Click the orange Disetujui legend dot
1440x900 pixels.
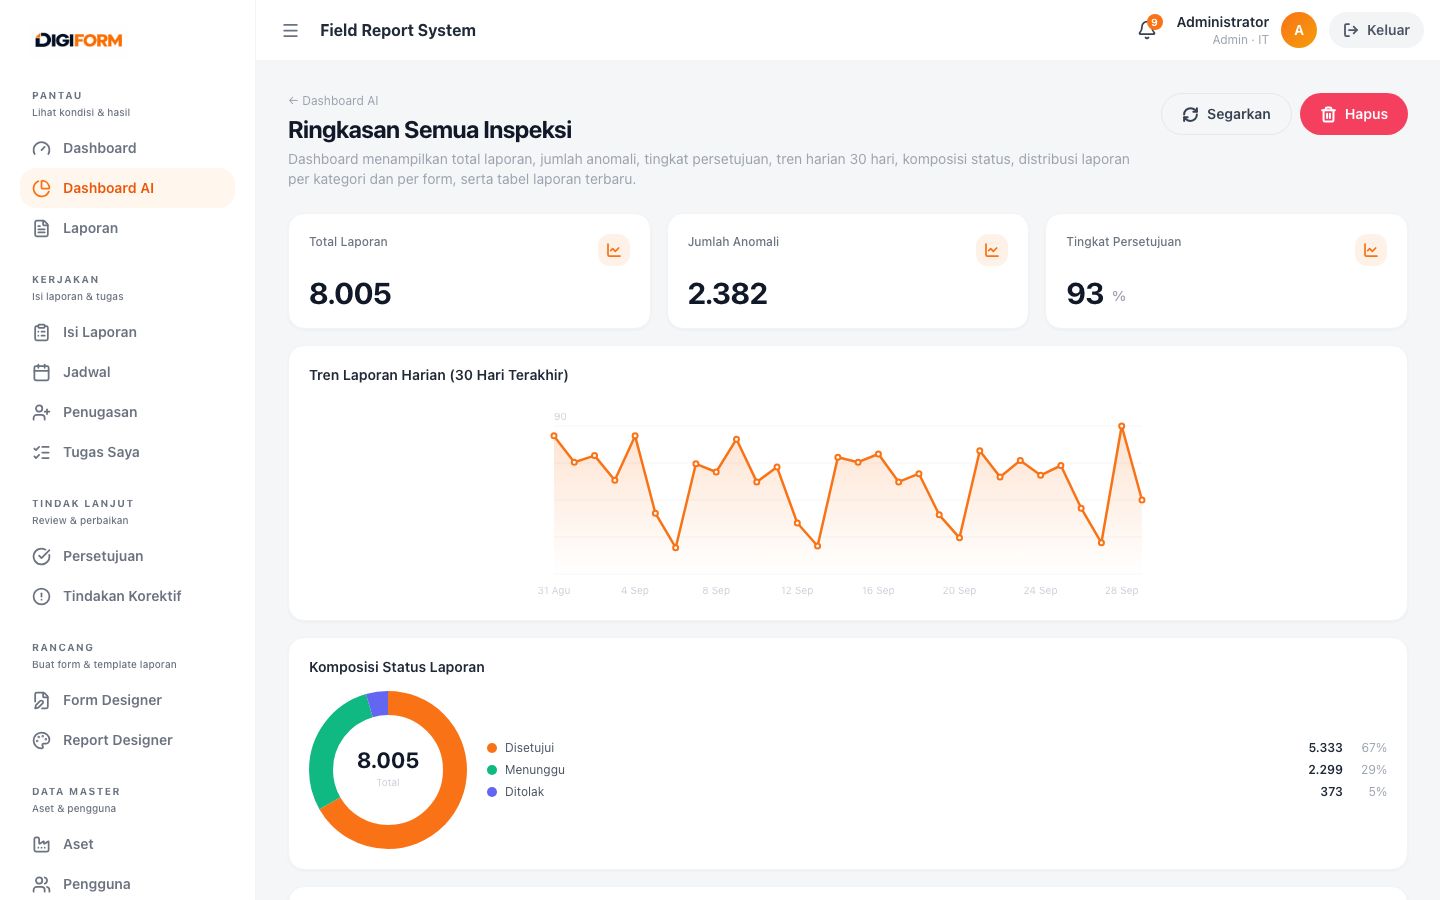(492, 748)
